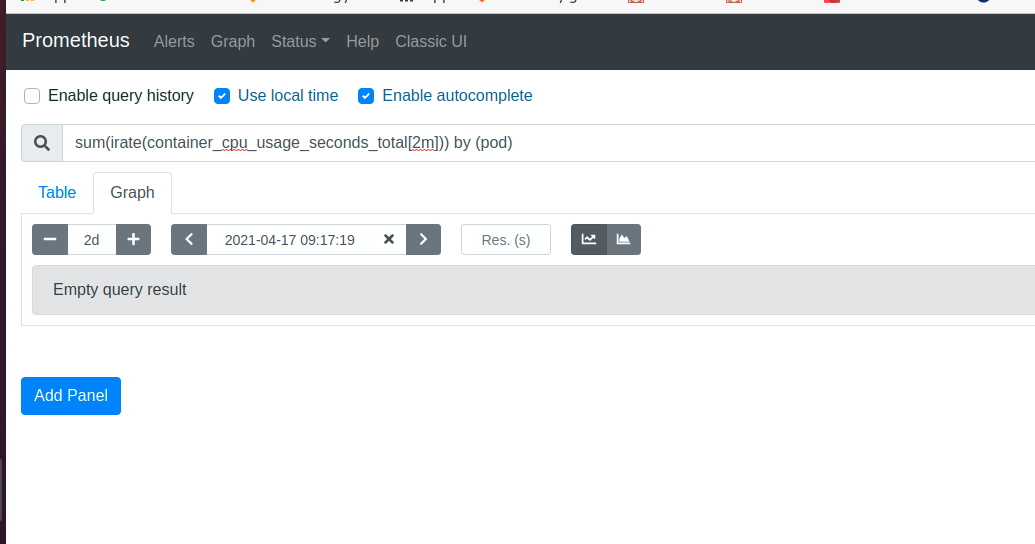Show stacked area graph
Viewport: 1035px width, 544px height.
tap(623, 240)
